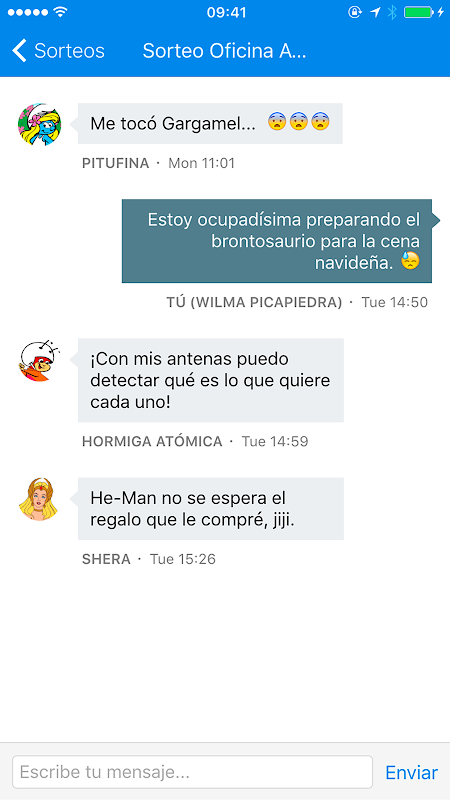Tap the sweat face emoji in Wilma's message
Screen dimensions: 450x800
410,261
